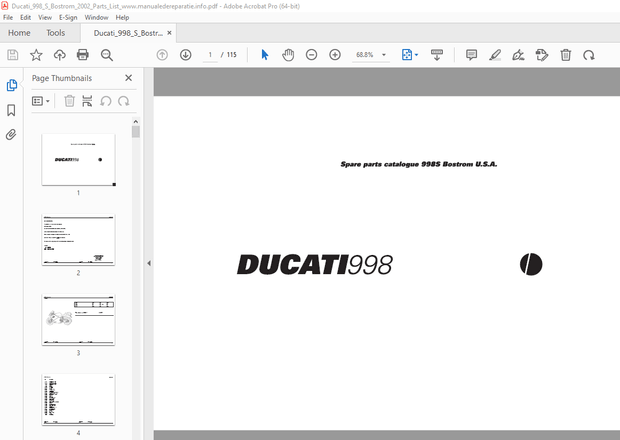The image size is (620, 440).
Task: Rotate thumbnail pages counterclockwise
Action: pos(106,101)
